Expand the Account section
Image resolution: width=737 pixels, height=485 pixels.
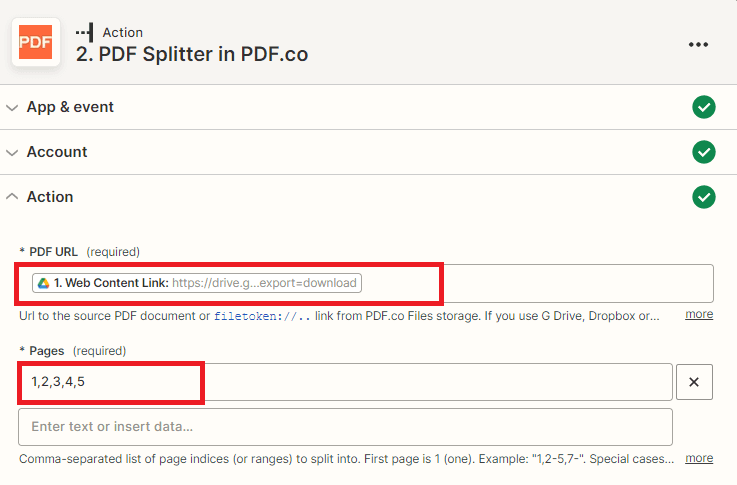pos(12,153)
